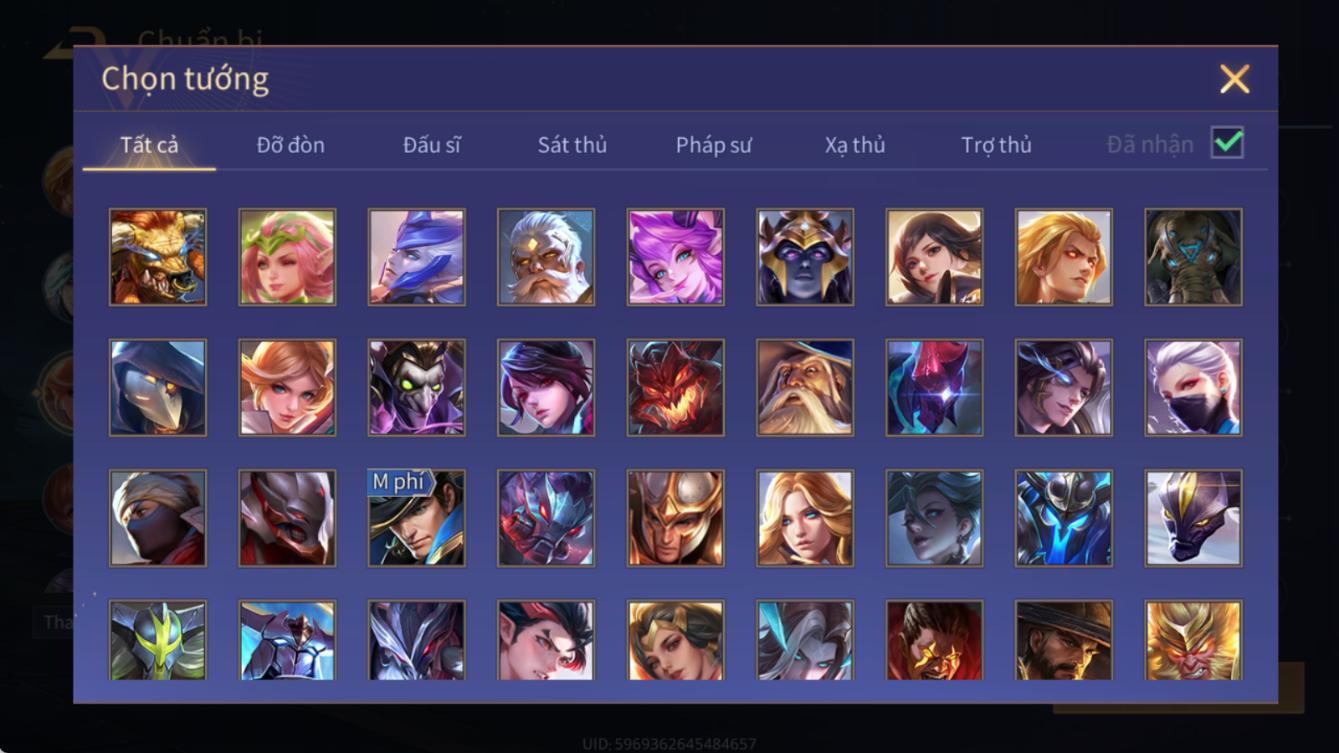1339x753 pixels.
Task: Choose the white-haired hero wearing black face mask
Action: (x=1193, y=388)
